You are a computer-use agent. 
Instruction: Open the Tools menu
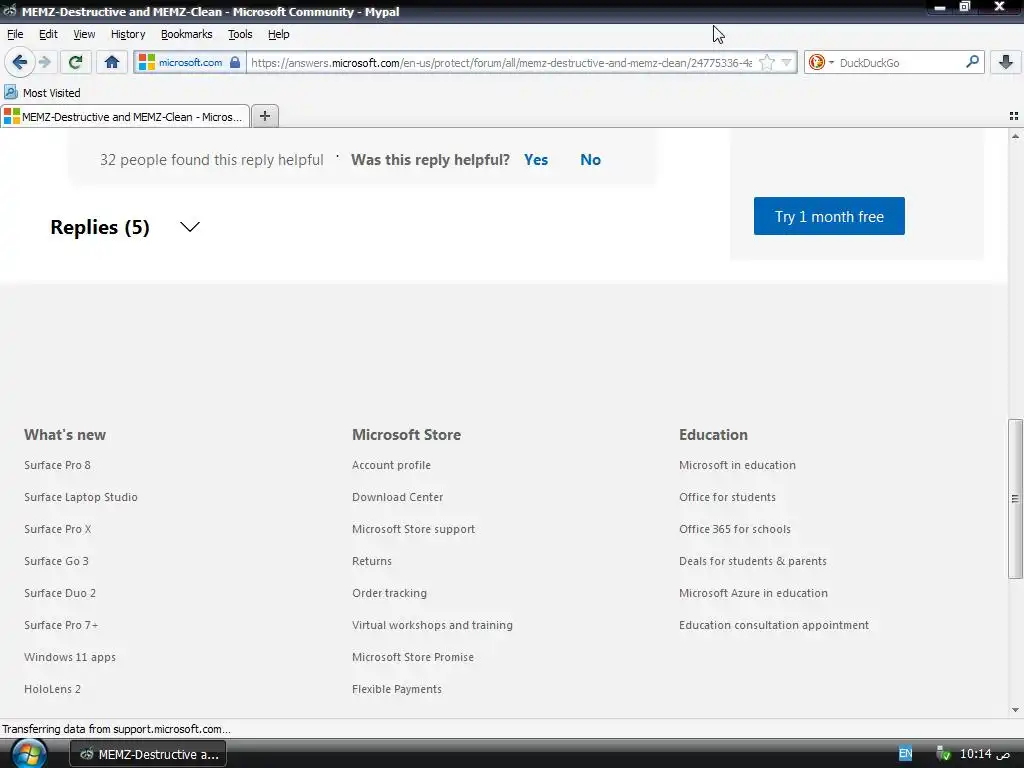tap(240, 34)
